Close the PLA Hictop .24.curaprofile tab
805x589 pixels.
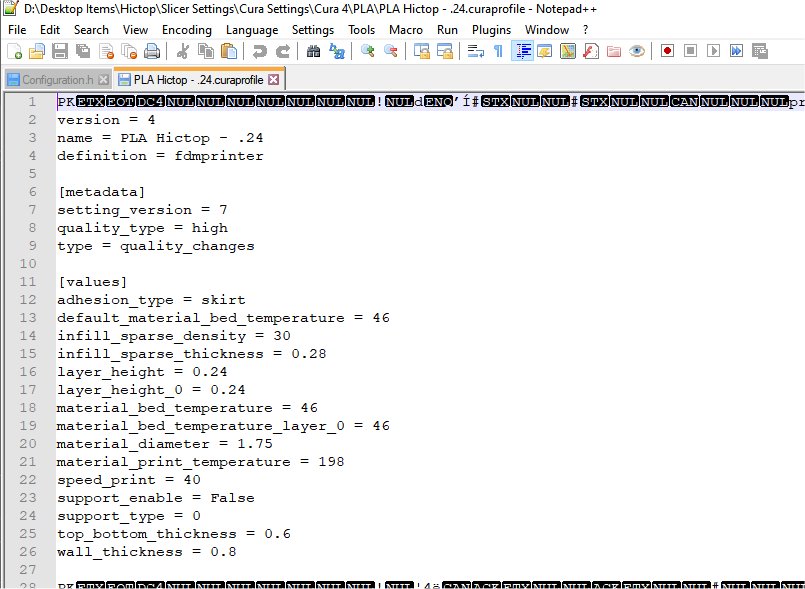274,79
